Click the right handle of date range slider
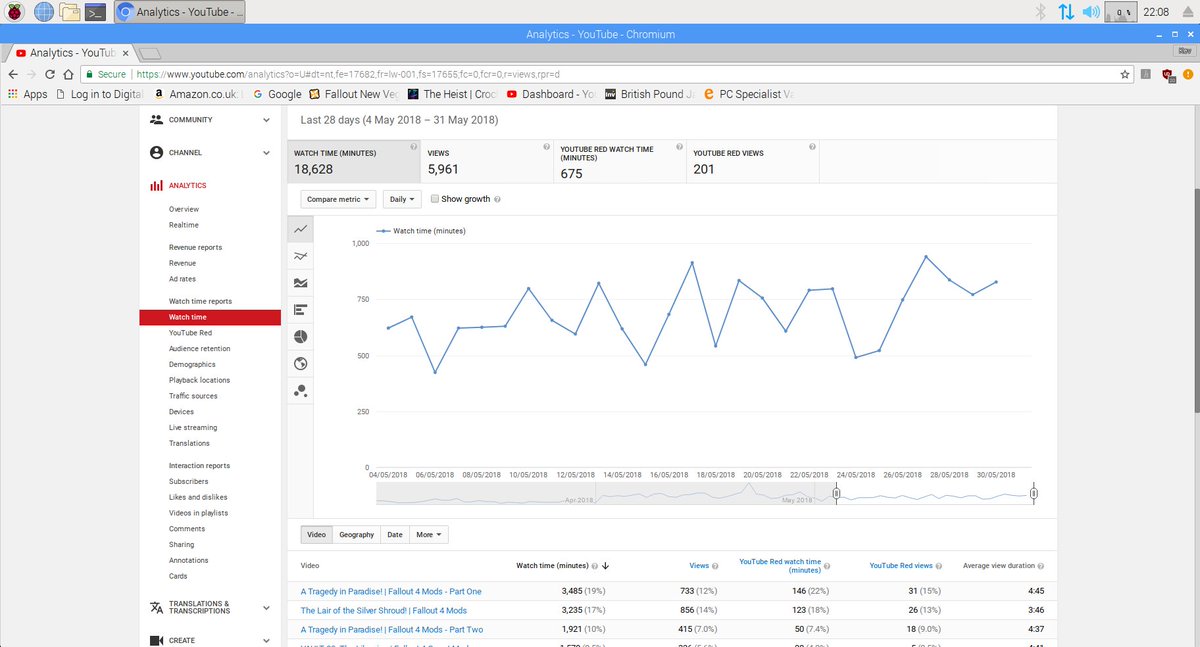Viewport: 1200px width, 647px height. (1033, 493)
